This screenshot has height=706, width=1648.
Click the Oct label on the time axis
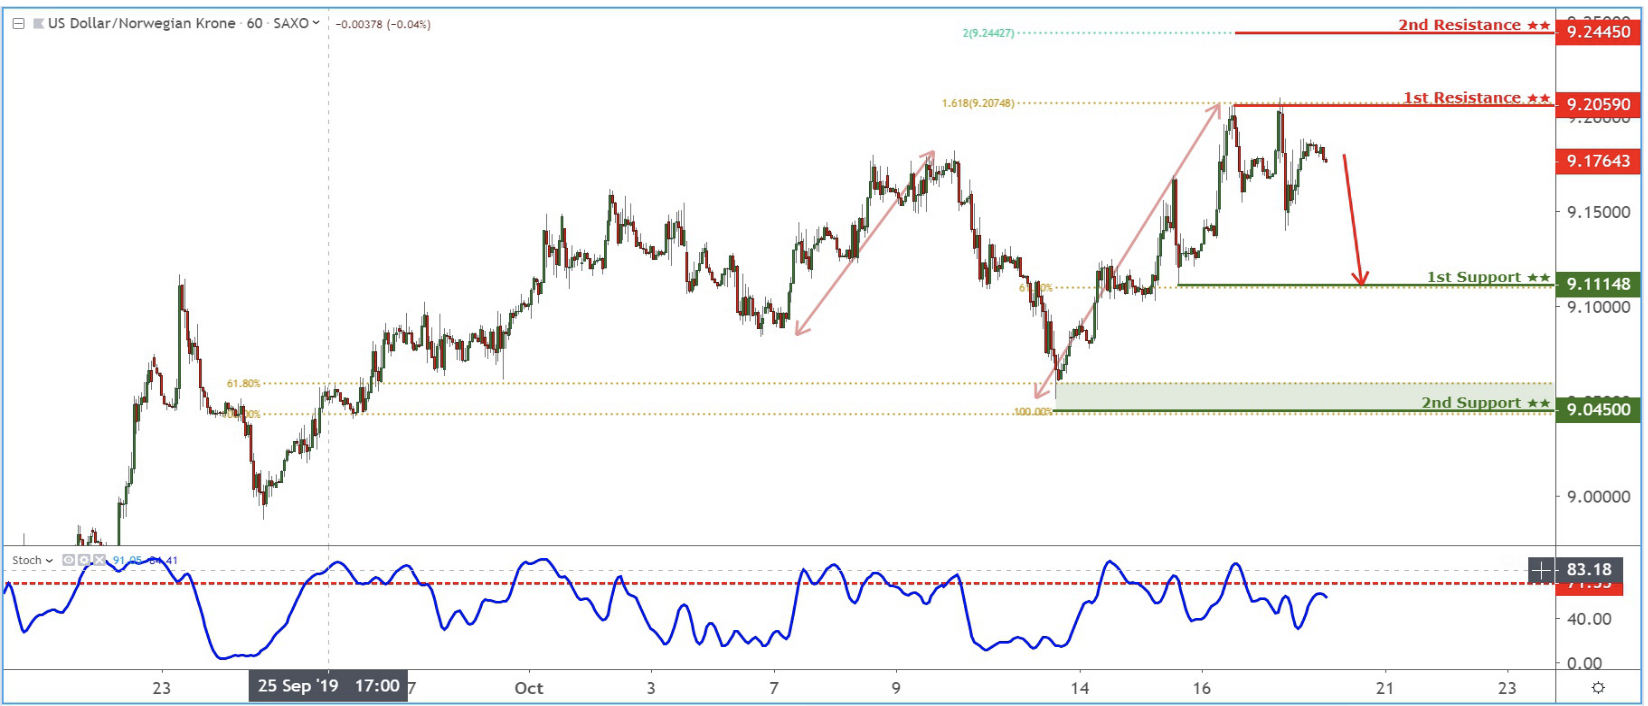(529, 688)
